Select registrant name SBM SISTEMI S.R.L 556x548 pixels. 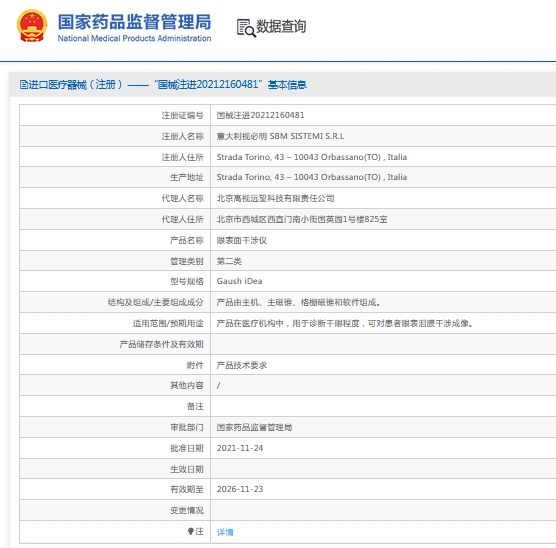280,136
